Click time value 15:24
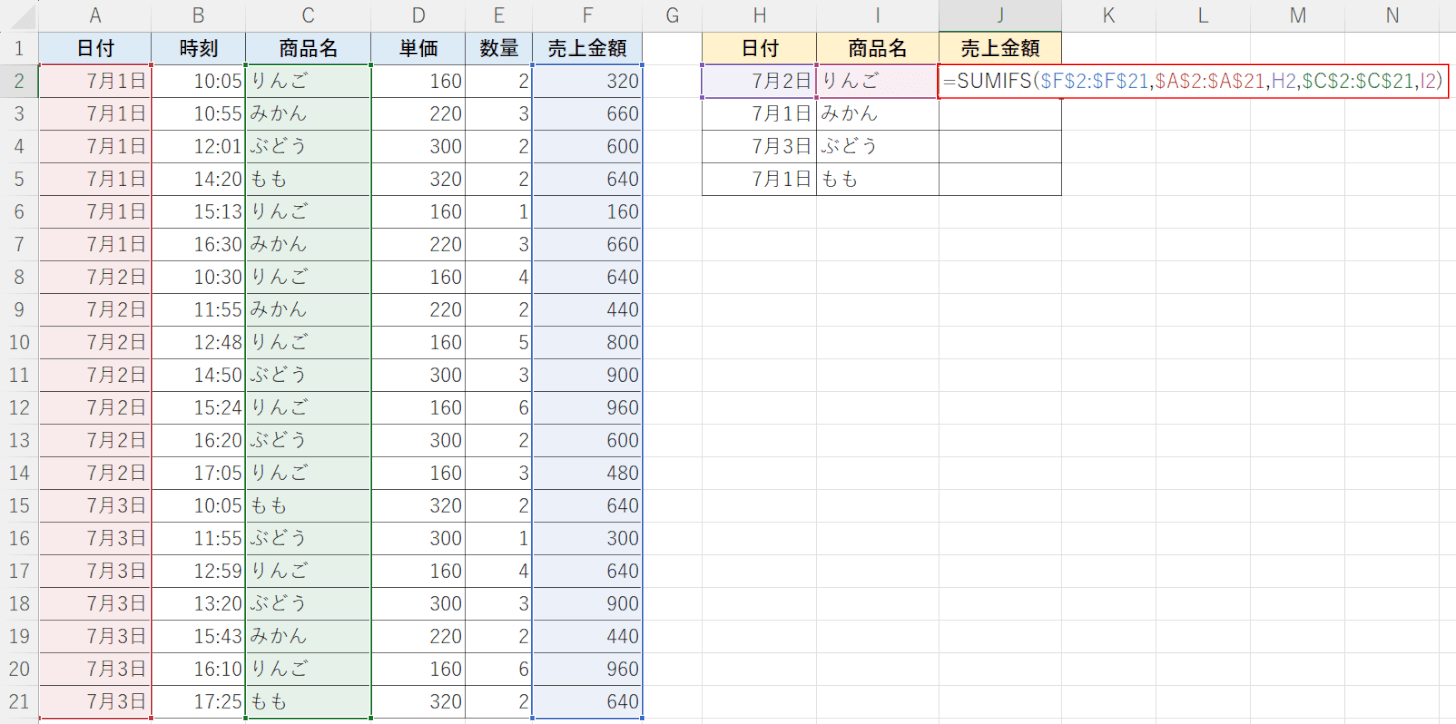This screenshot has width=1456, height=724. 199,407
